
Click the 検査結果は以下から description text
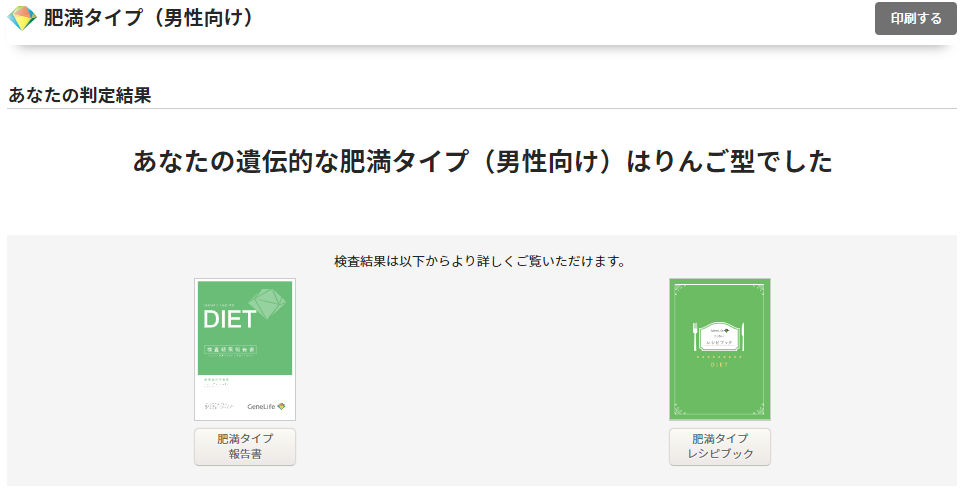pyautogui.click(x=480, y=261)
